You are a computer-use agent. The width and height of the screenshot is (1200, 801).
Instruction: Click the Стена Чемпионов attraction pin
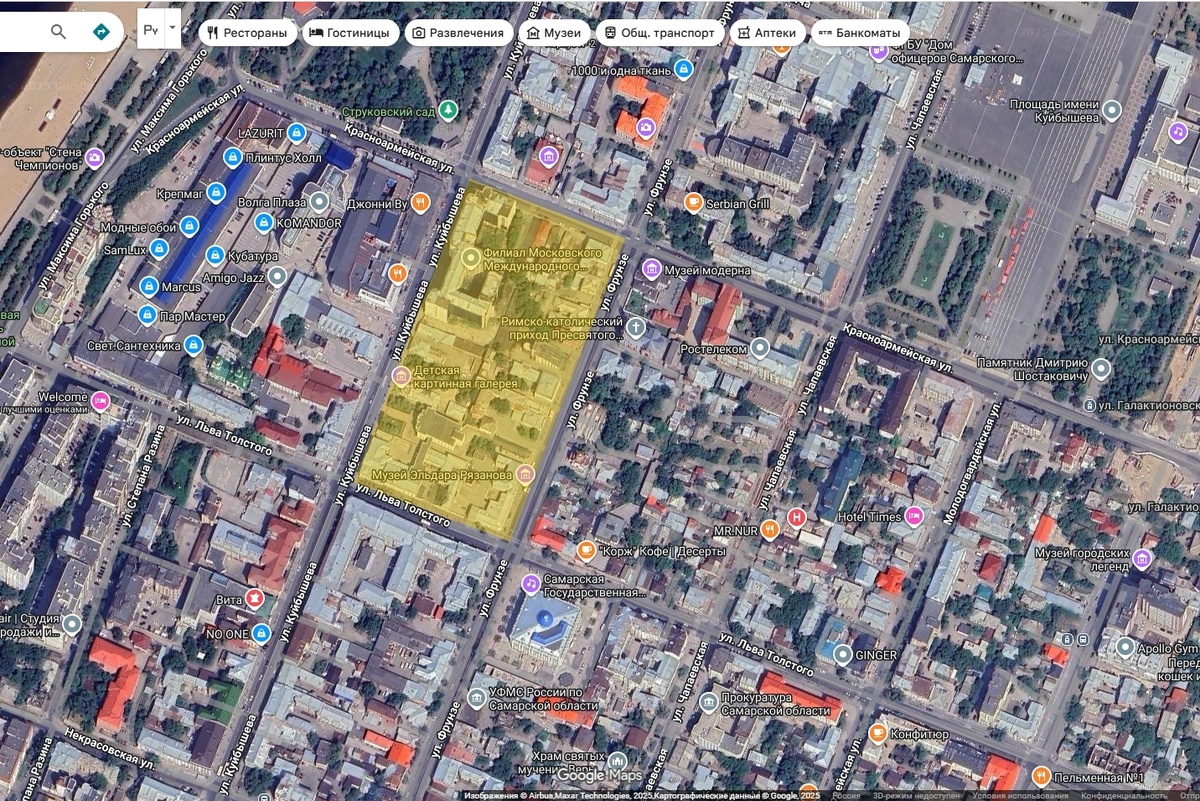pos(94,157)
